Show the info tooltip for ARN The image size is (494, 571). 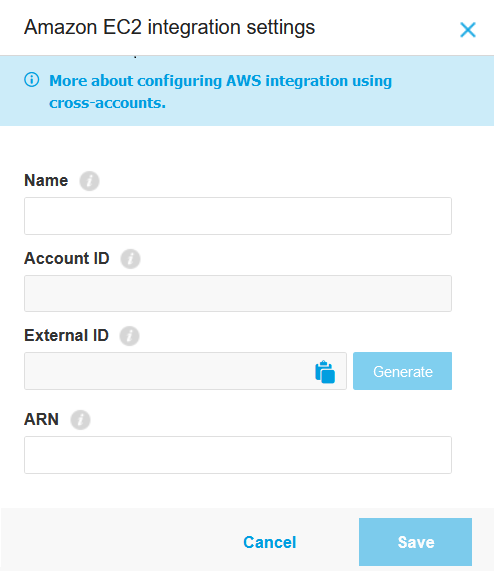click(x=80, y=420)
